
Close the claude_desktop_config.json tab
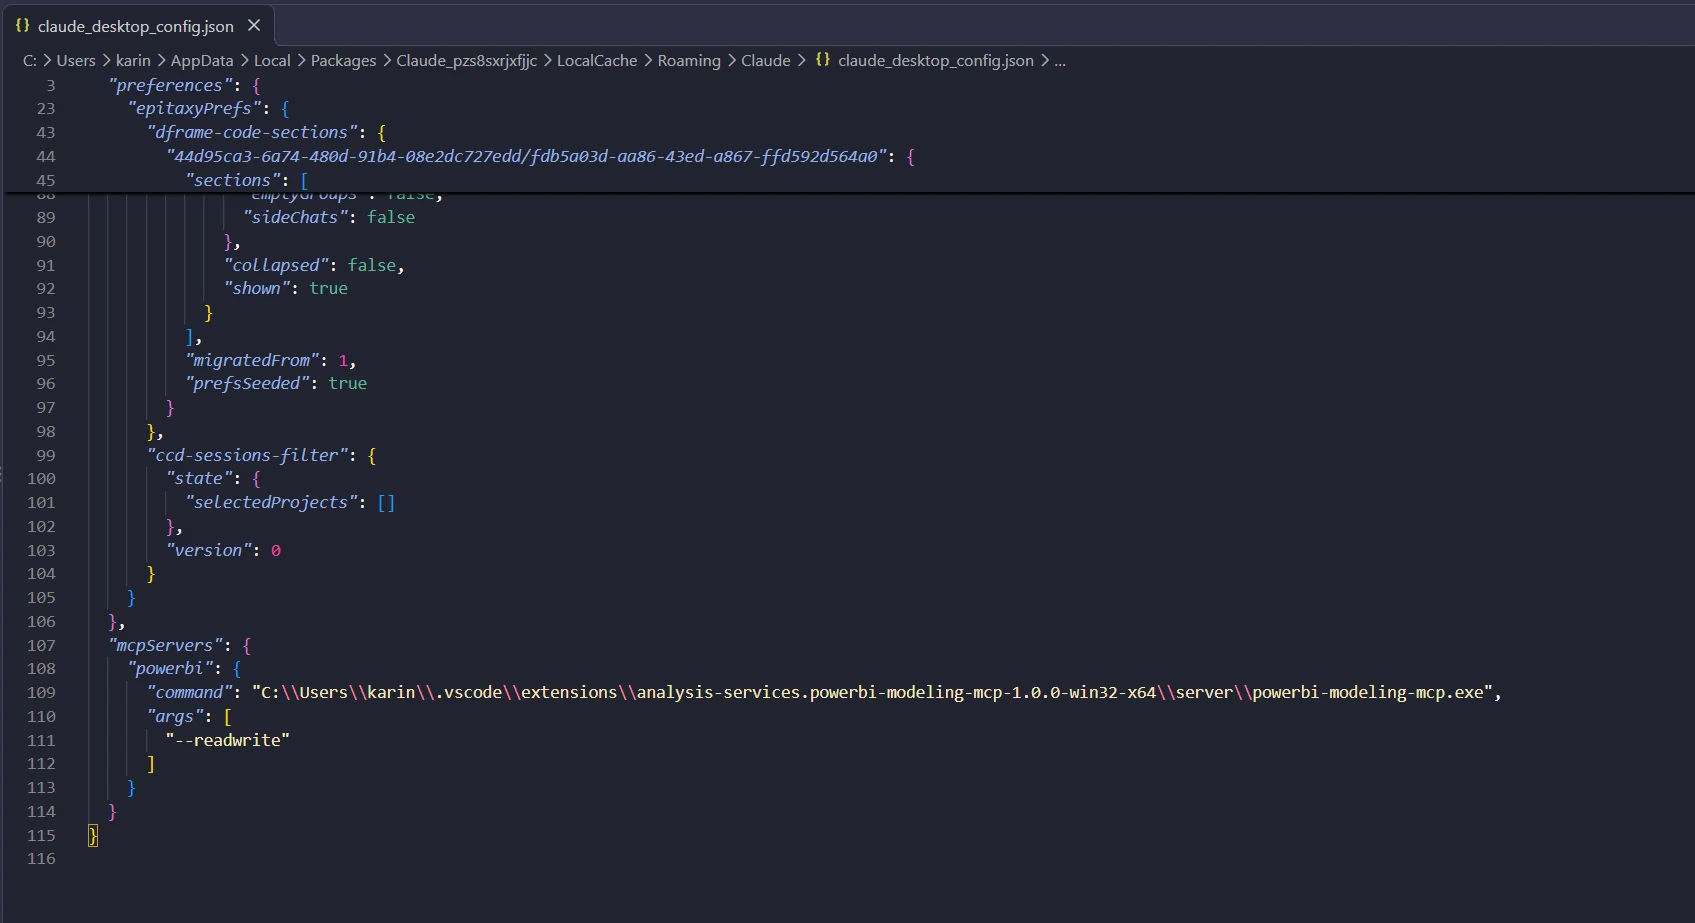[x=254, y=26]
